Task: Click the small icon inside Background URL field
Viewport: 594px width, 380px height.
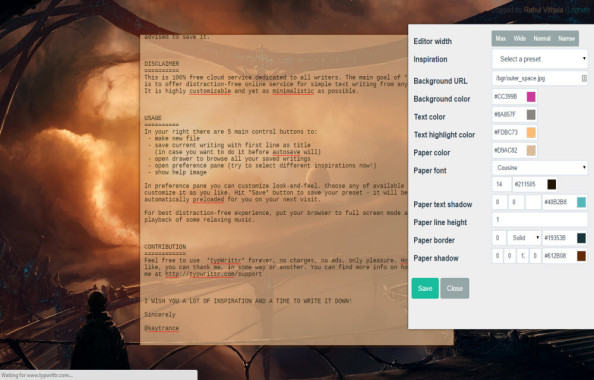Action: tap(584, 78)
